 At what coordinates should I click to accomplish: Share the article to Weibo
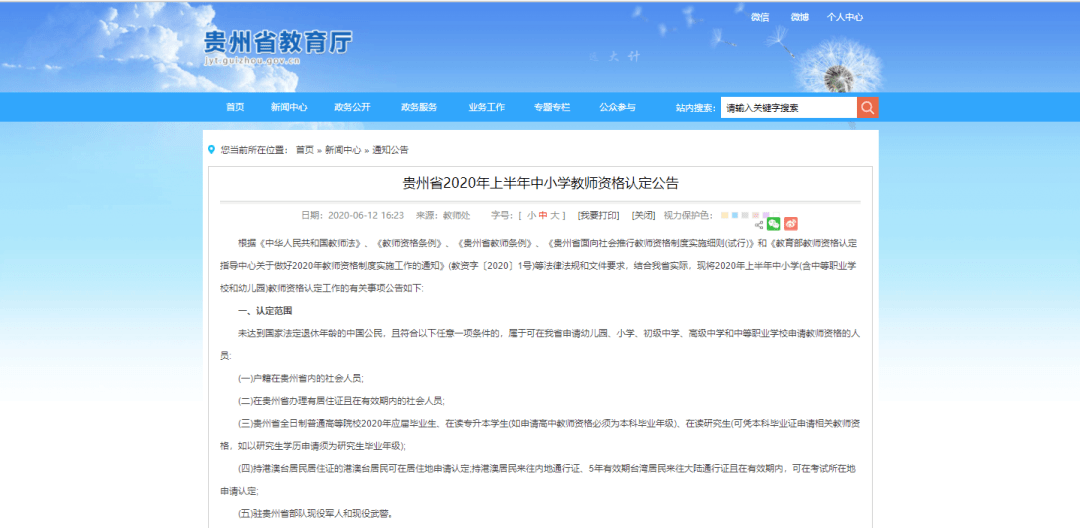(791, 224)
